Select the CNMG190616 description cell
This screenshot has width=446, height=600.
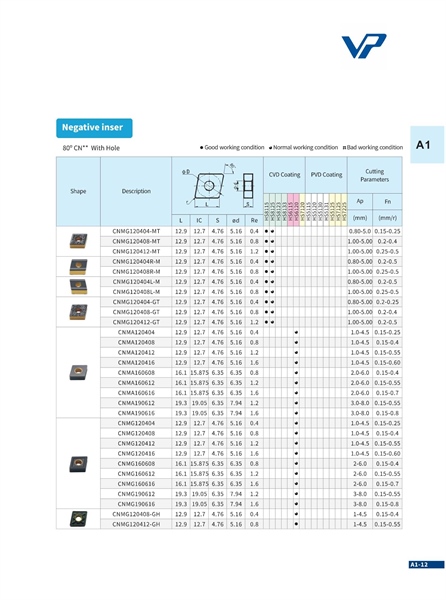[x=136, y=504]
